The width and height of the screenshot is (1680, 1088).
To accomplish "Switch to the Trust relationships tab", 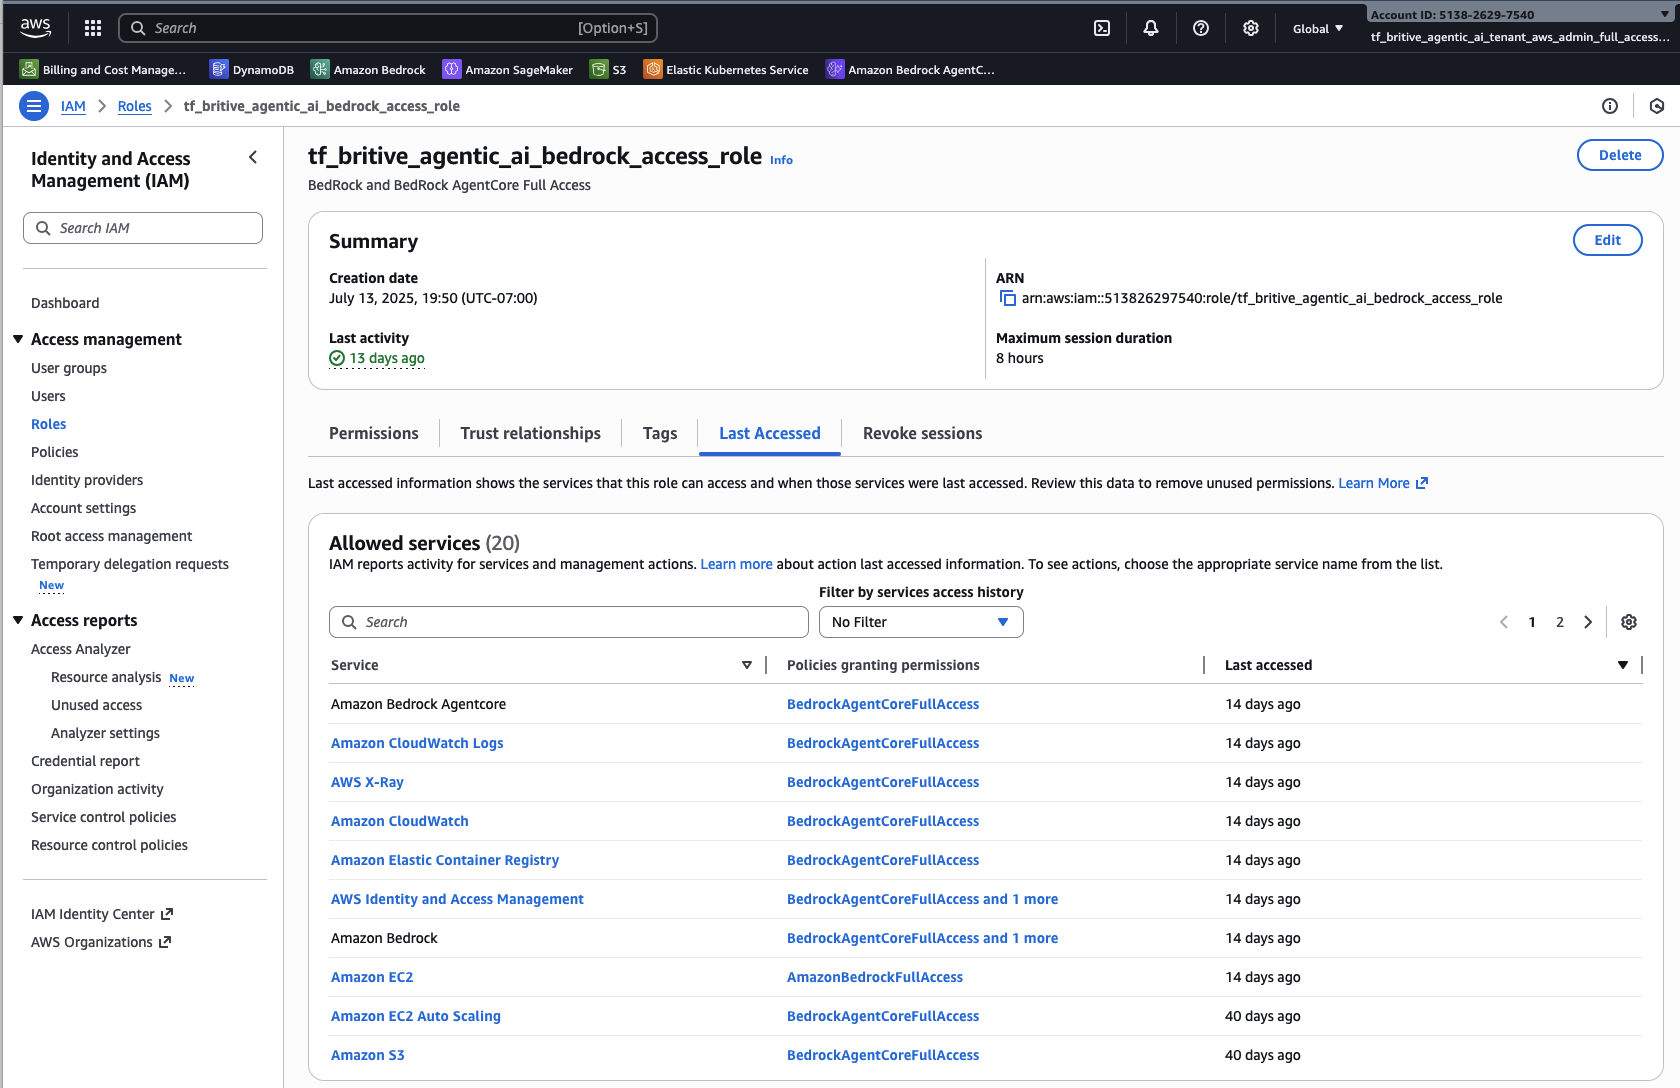I will click(530, 433).
